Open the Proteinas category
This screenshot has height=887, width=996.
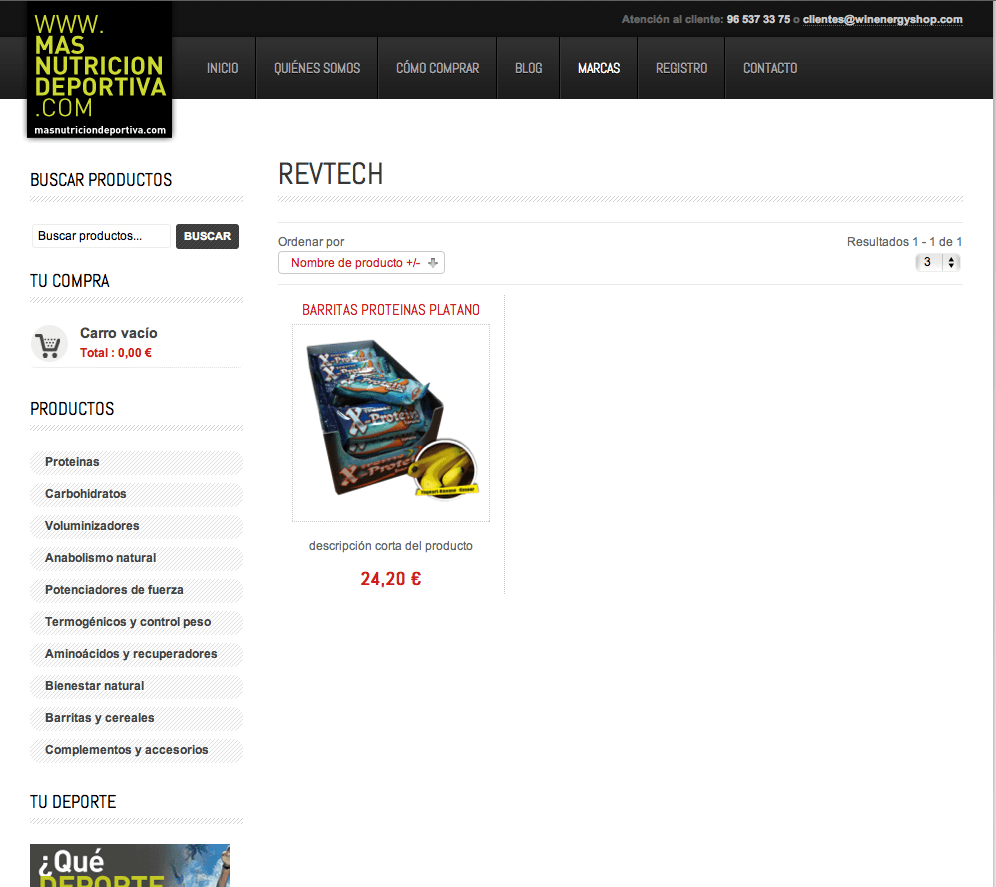coord(137,463)
